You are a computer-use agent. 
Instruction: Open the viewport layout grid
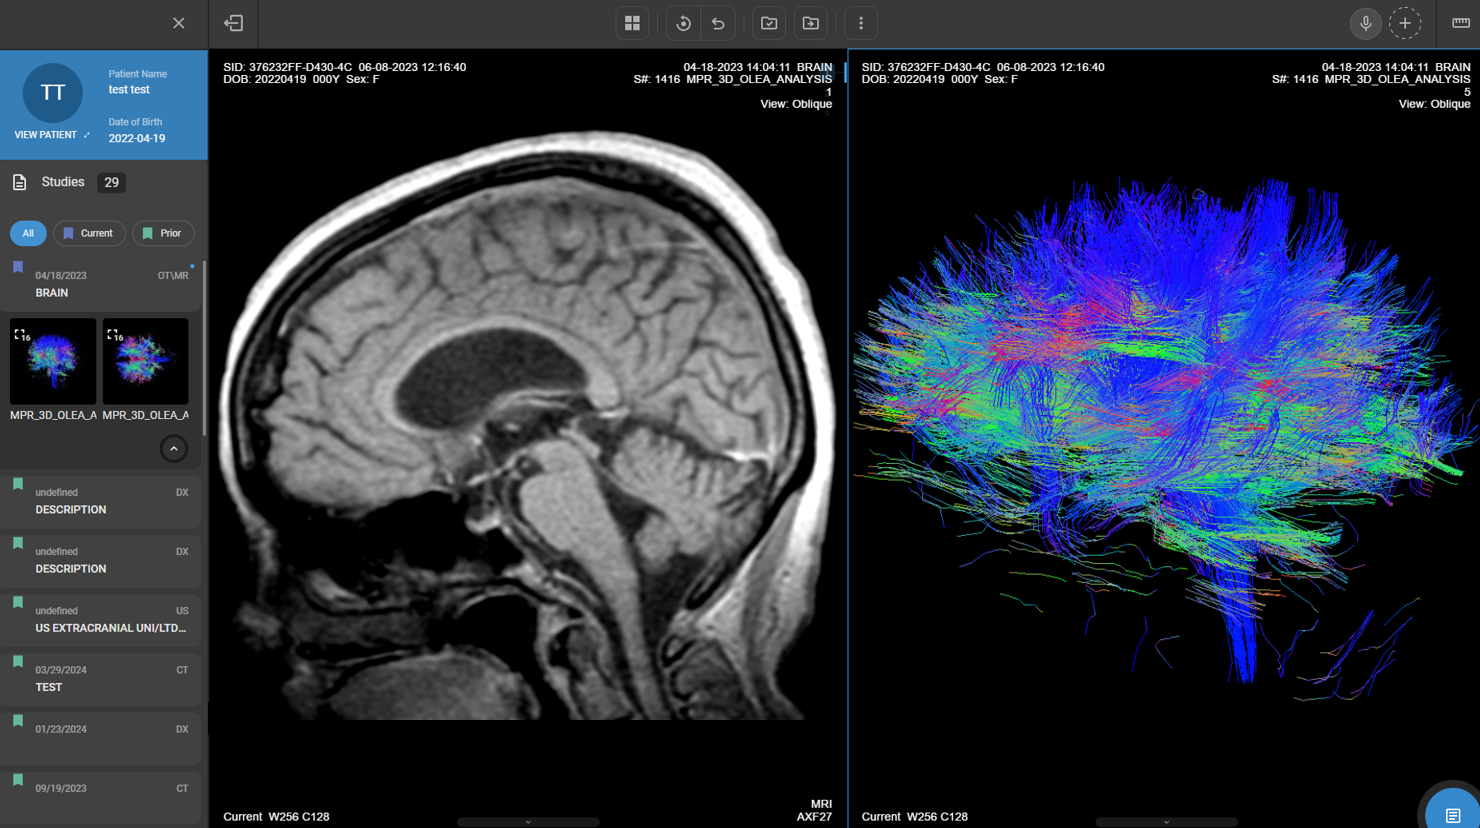point(632,23)
